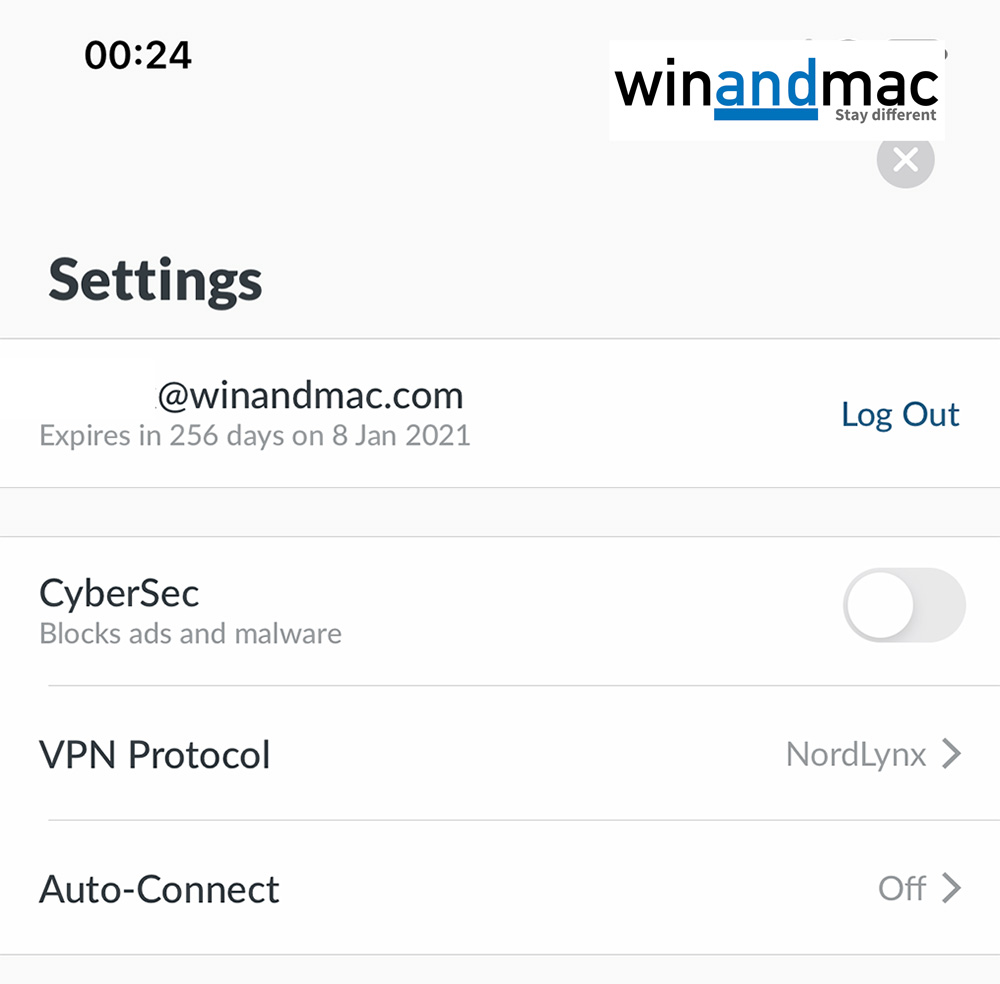Click the CyberSec label text

click(x=119, y=593)
